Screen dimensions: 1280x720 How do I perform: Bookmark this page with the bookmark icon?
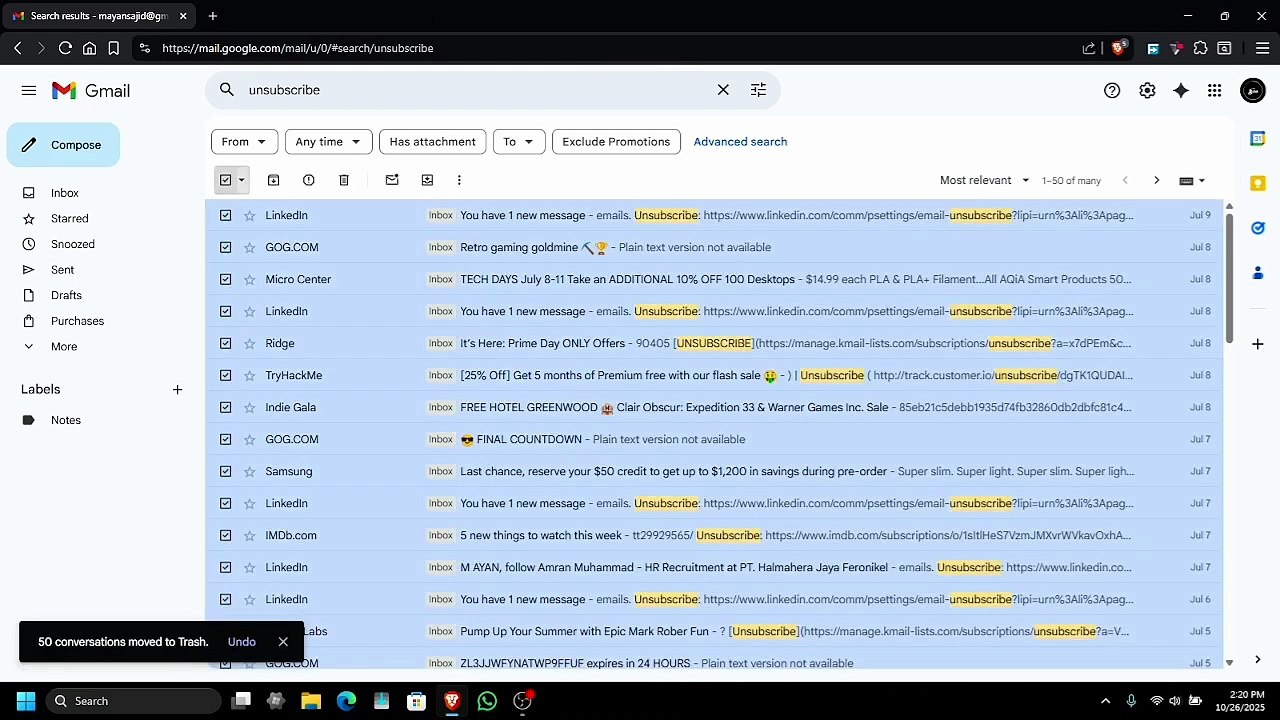click(114, 48)
